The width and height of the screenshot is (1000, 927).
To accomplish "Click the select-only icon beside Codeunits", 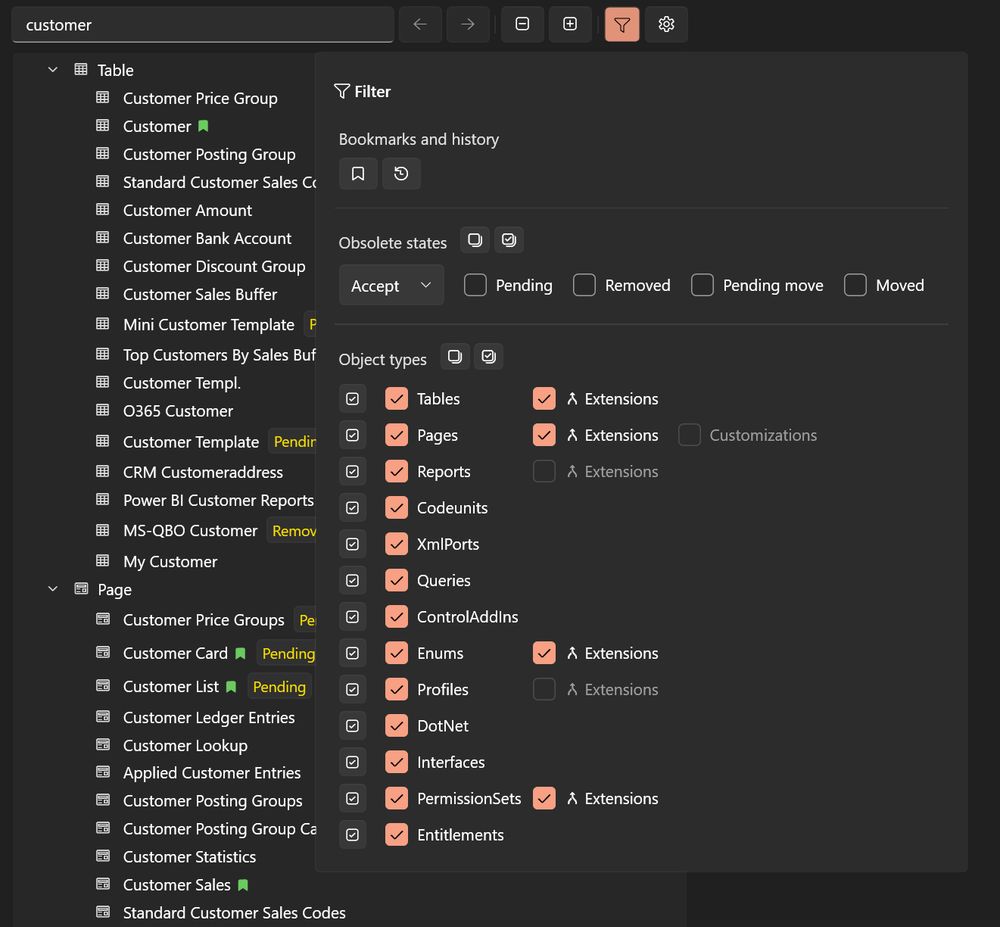I will tap(352, 508).
